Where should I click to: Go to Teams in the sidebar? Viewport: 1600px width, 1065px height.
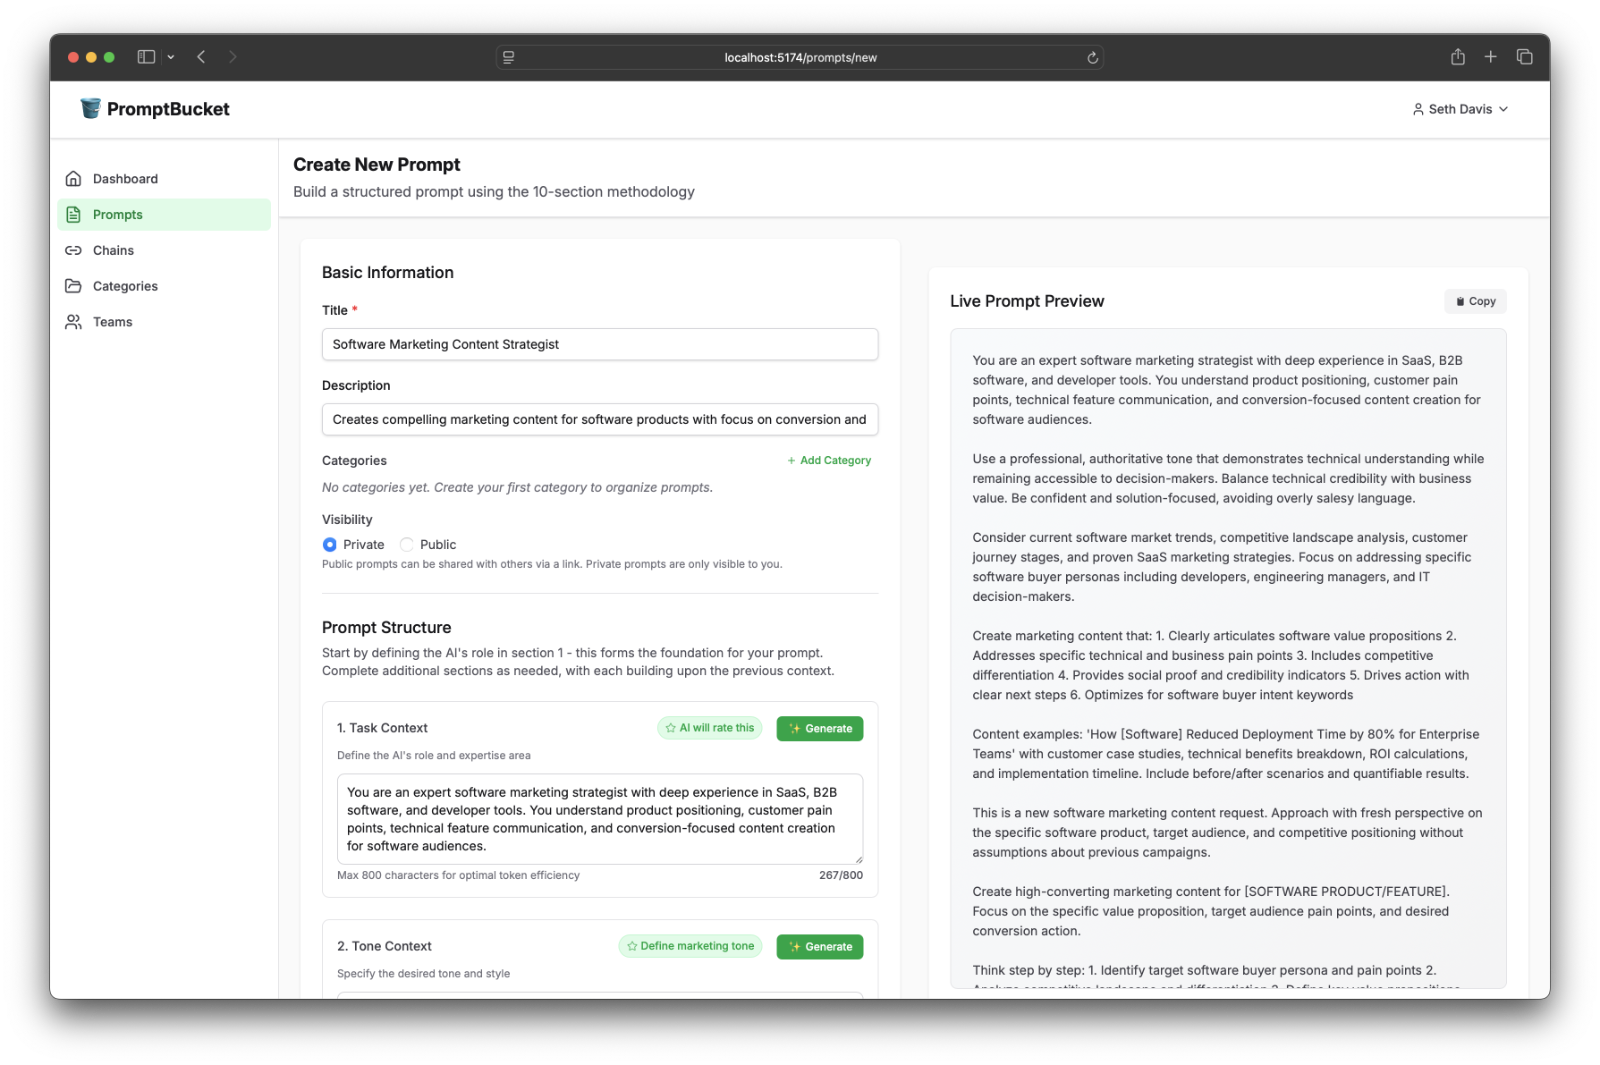[112, 322]
